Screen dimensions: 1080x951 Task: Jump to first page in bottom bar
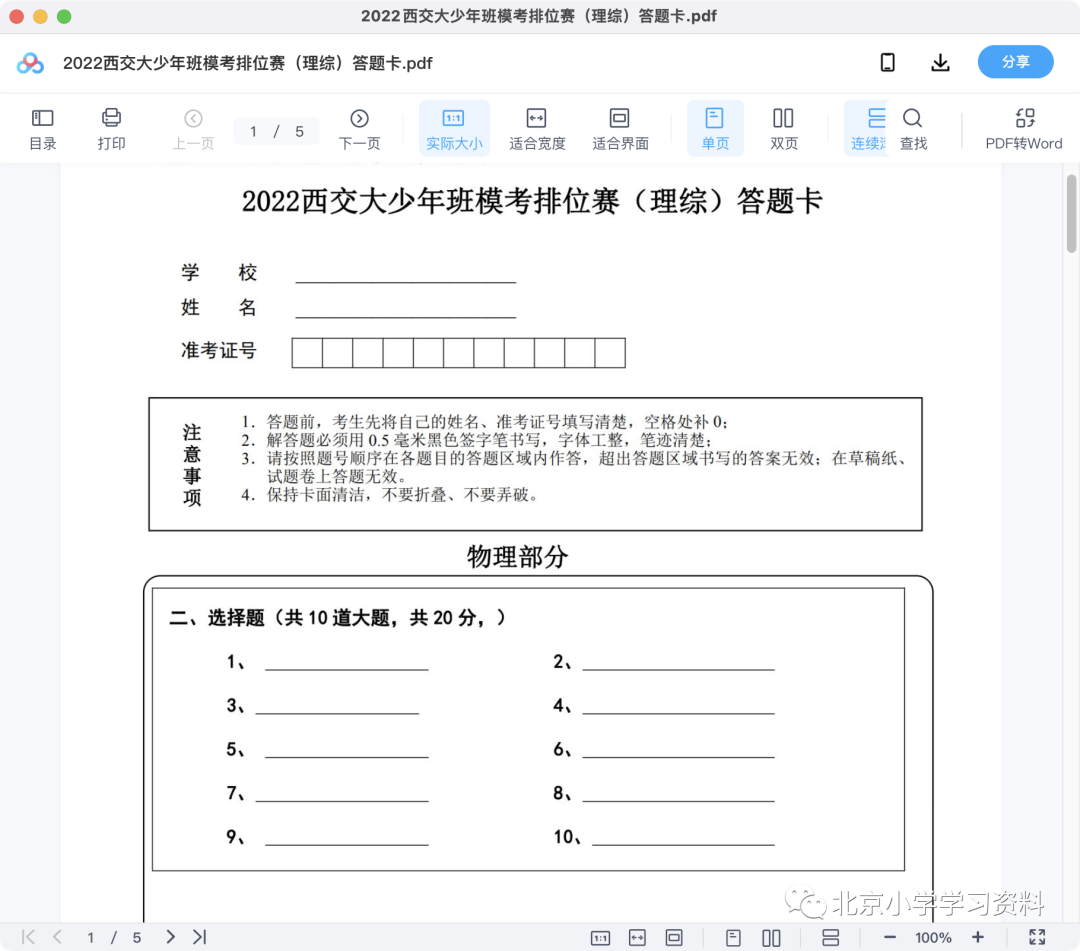click(28, 937)
